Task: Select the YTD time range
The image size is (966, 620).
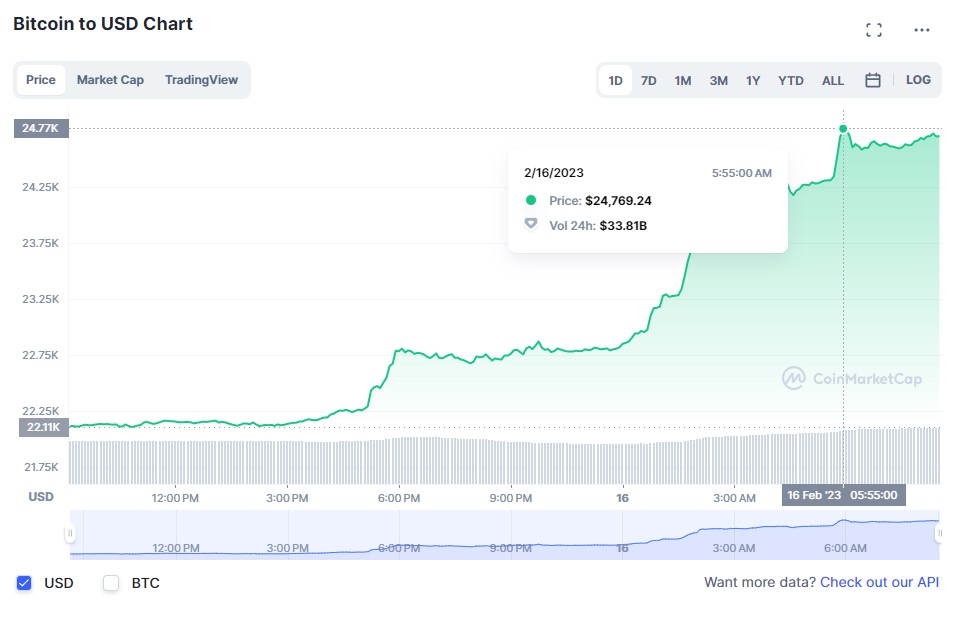Action: click(x=790, y=81)
